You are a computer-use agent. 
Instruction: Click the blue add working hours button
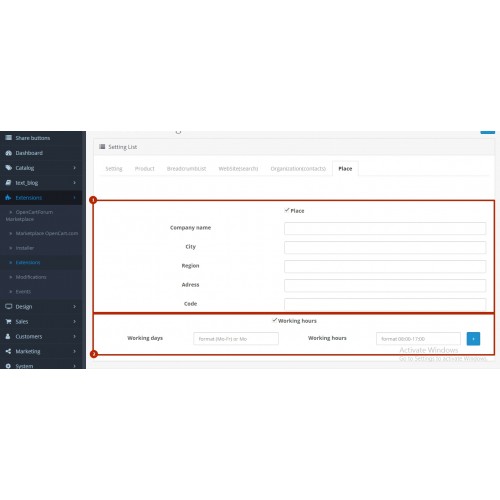(x=473, y=339)
